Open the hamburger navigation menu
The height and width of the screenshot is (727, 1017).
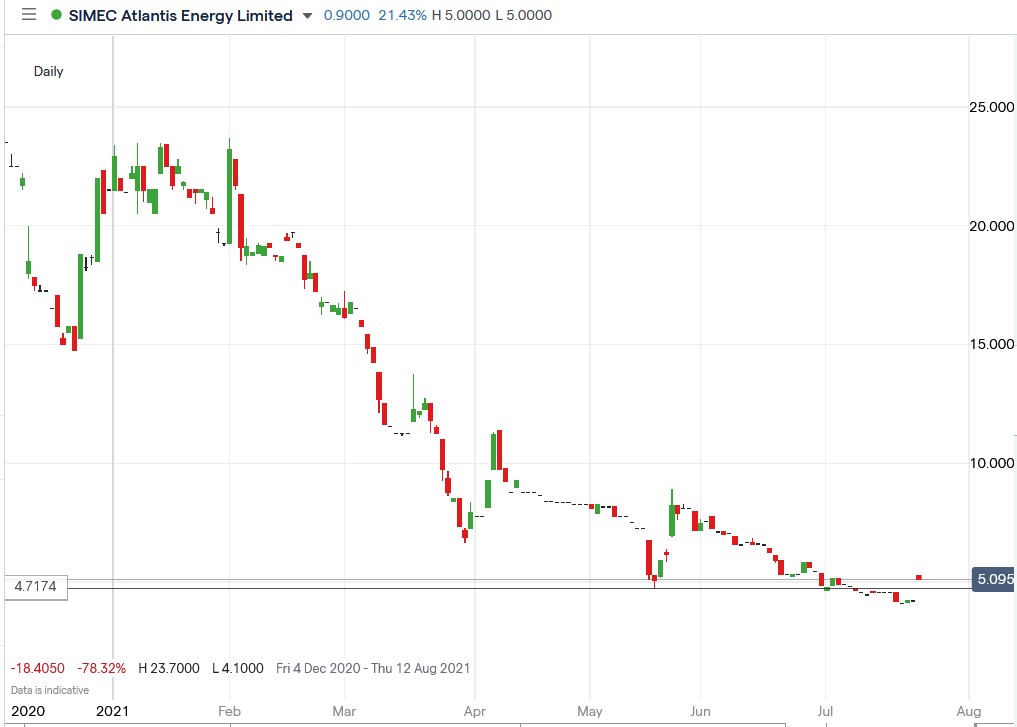pos(28,15)
